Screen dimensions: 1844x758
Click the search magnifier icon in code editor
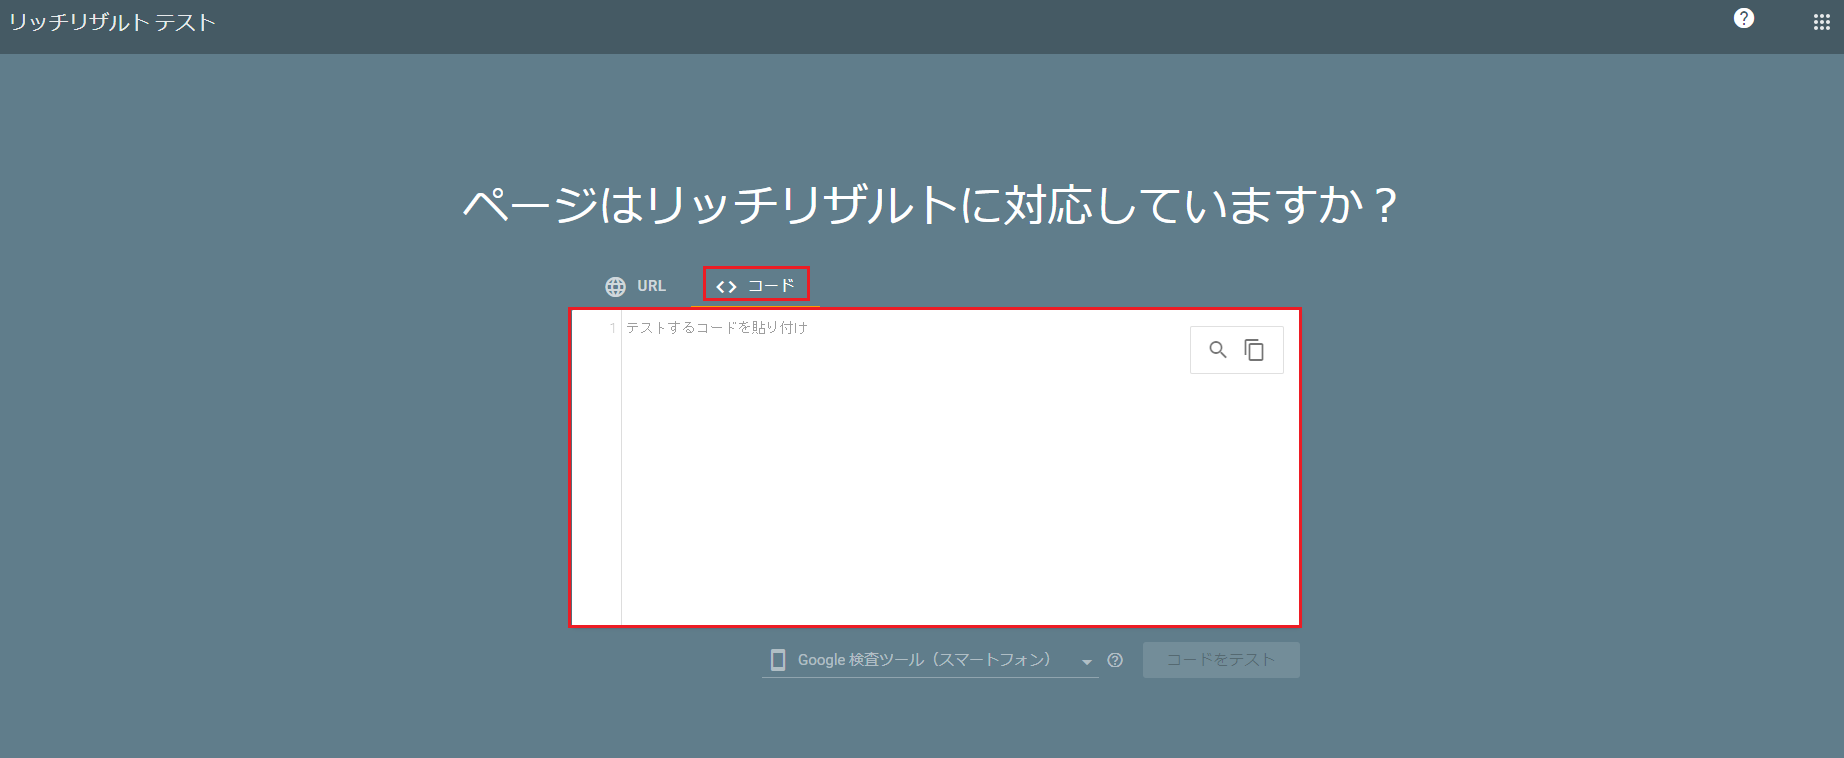click(1218, 350)
